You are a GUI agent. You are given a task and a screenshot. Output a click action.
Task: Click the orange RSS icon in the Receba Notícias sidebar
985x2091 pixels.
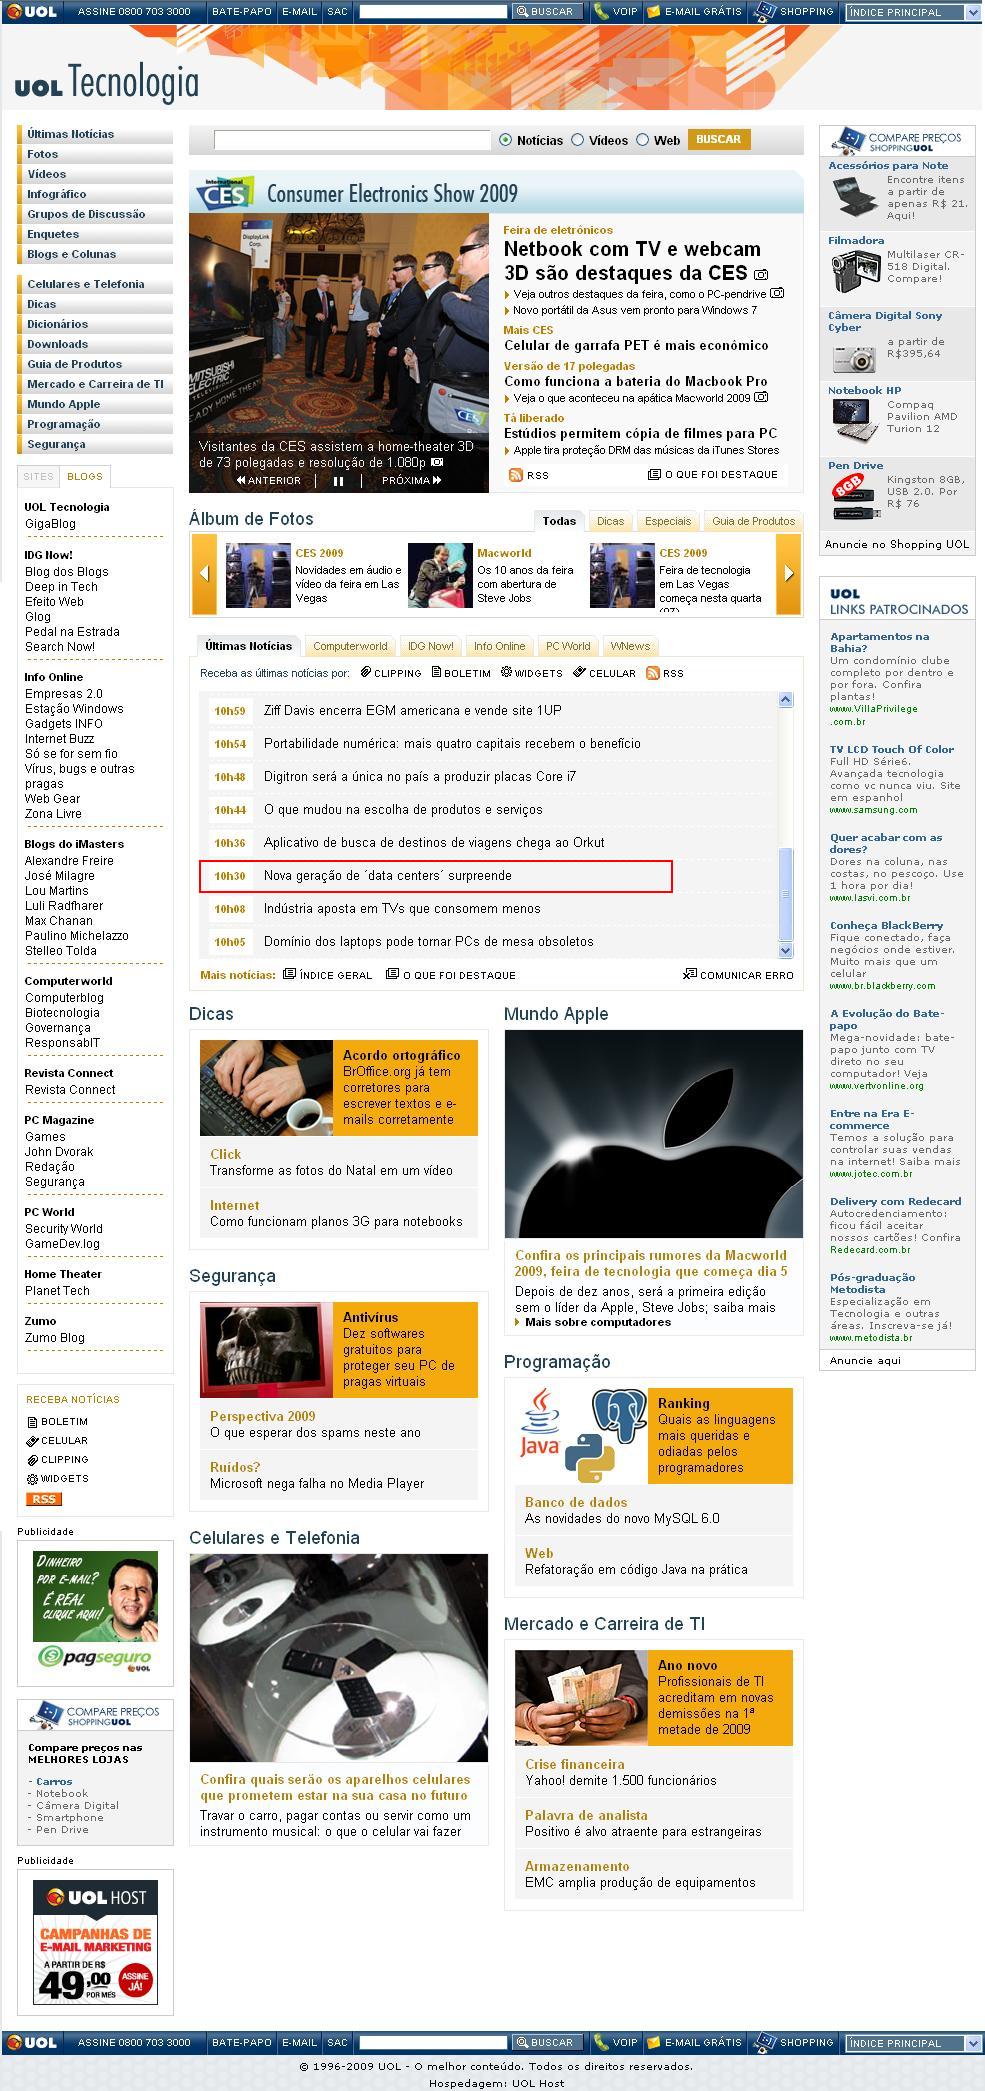click(x=43, y=1498)
